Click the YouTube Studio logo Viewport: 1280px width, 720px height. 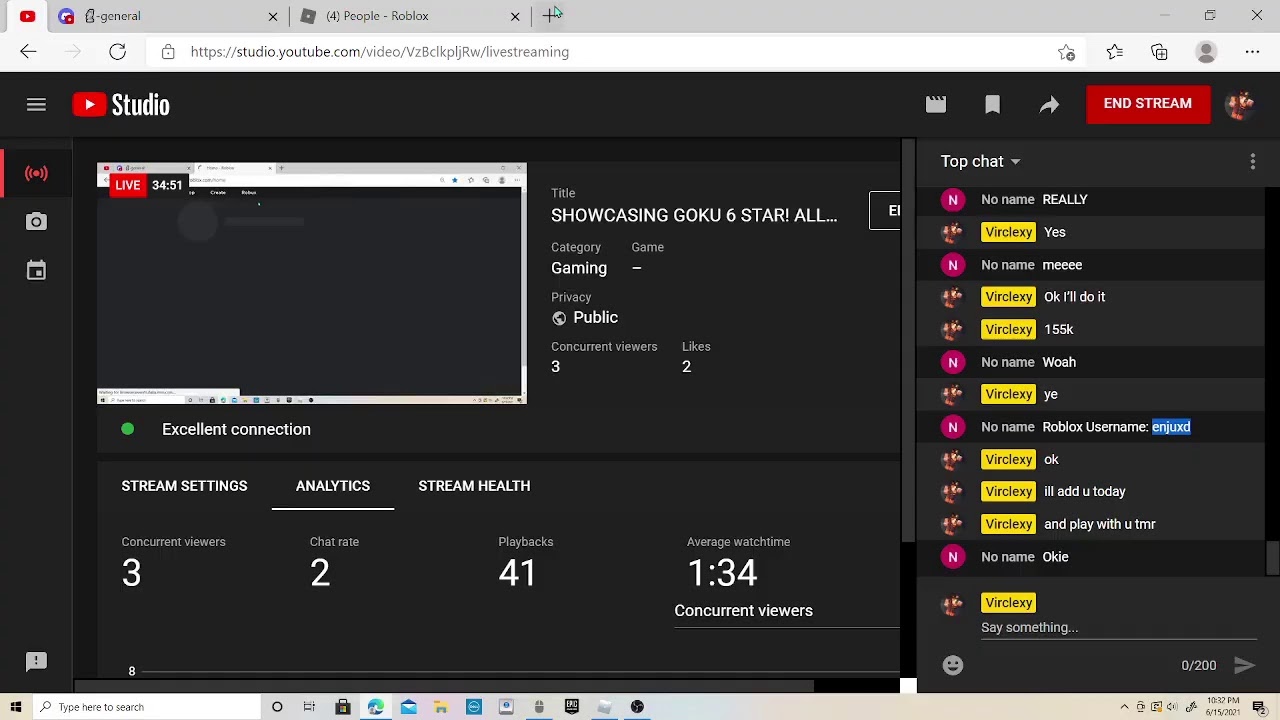[121, 104]
